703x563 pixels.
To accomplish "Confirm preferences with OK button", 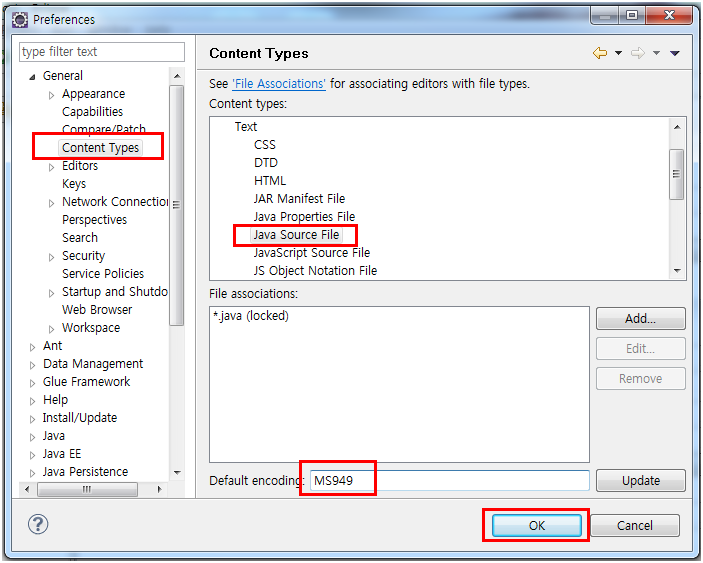I will click(x=536, y=525).
